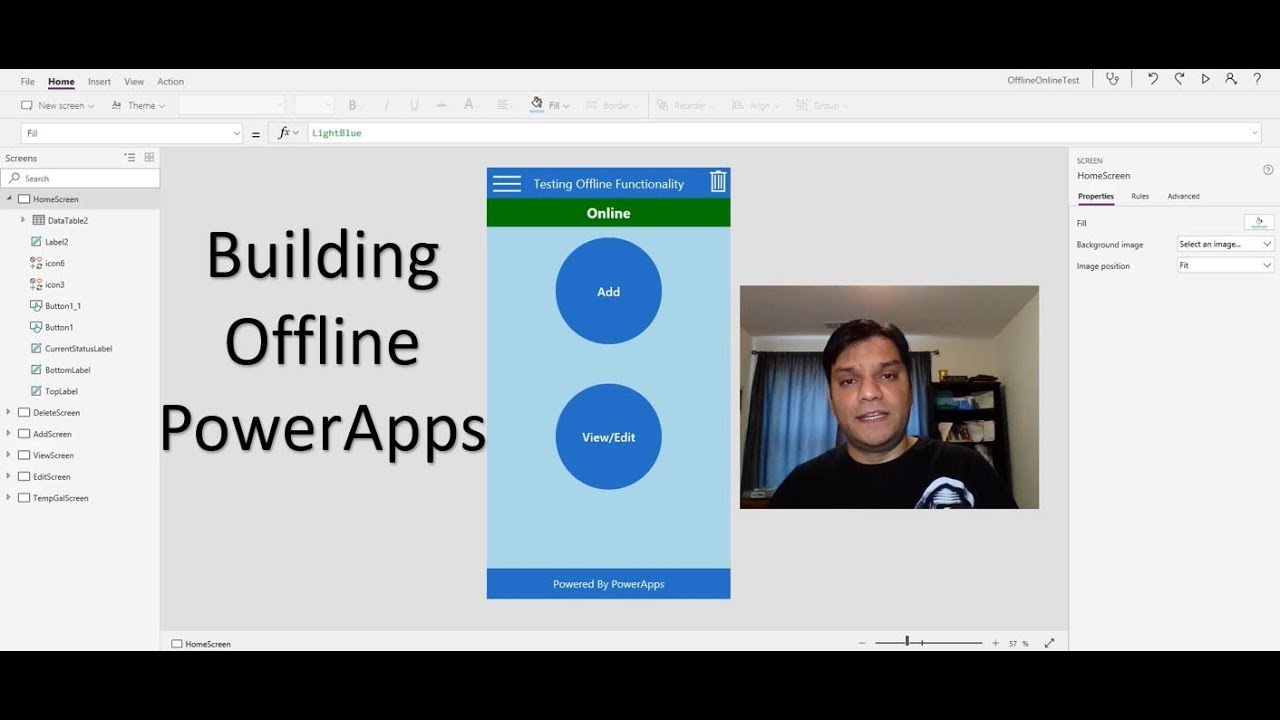Expand the AddScreen node

pos(9,434)
